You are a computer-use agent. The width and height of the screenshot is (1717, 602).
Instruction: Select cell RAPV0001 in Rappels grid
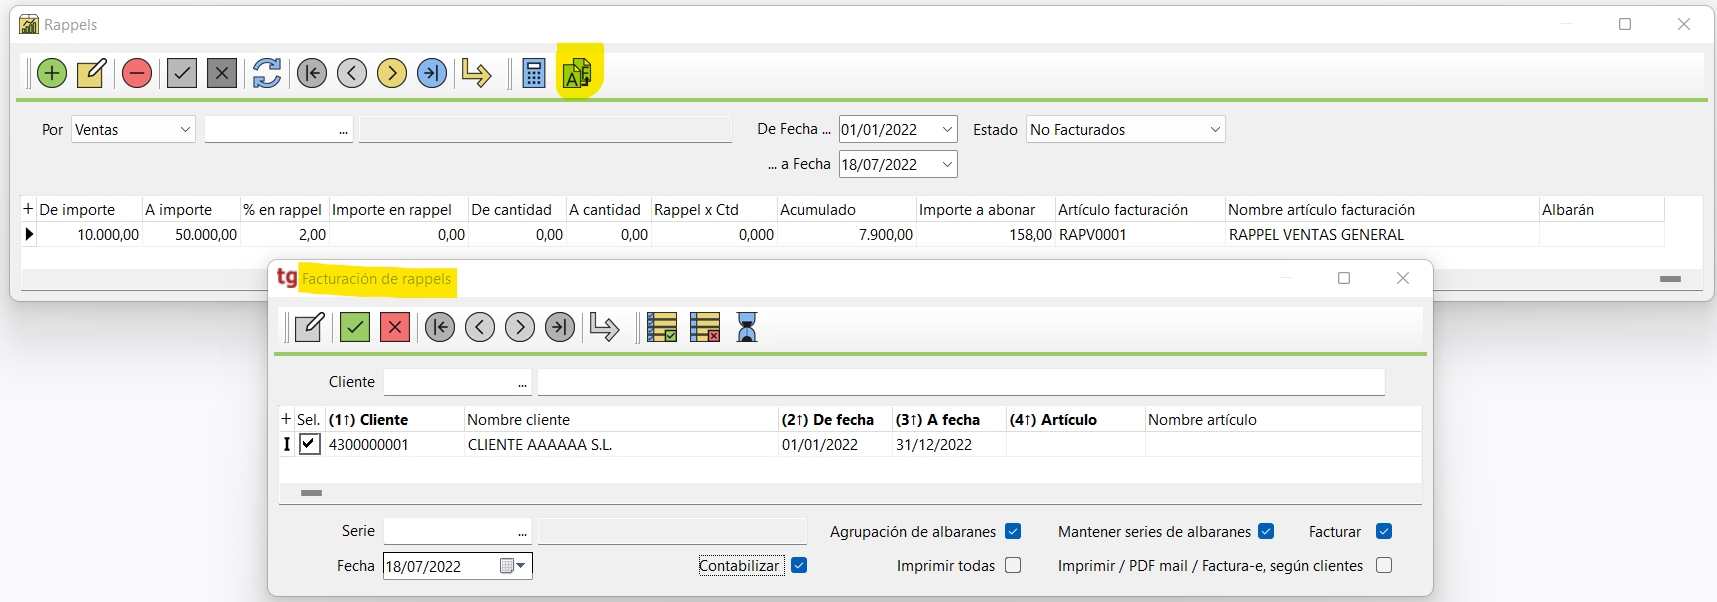tap(1140, 234)
